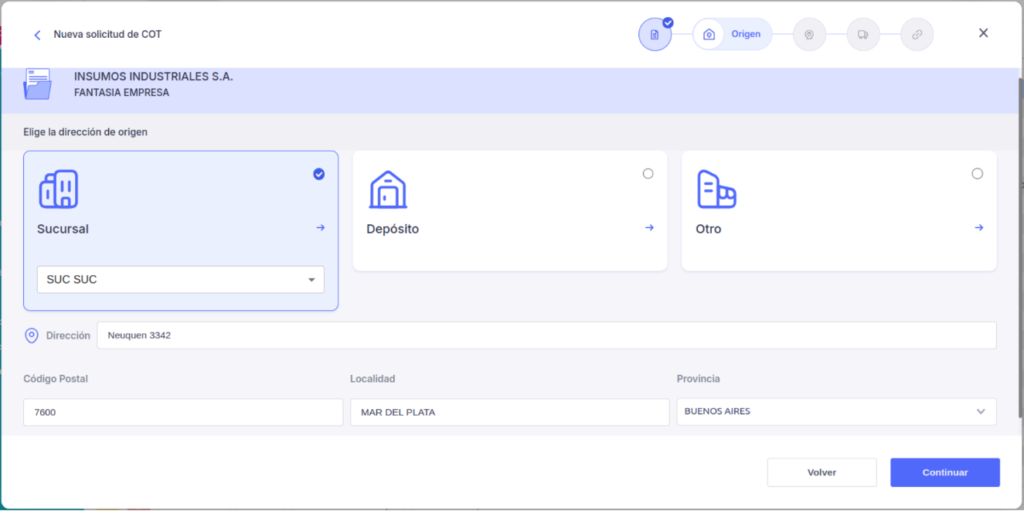This screenshot has height=511, width=1024.
Task: Click the Otro building icon
Action: 716,190
